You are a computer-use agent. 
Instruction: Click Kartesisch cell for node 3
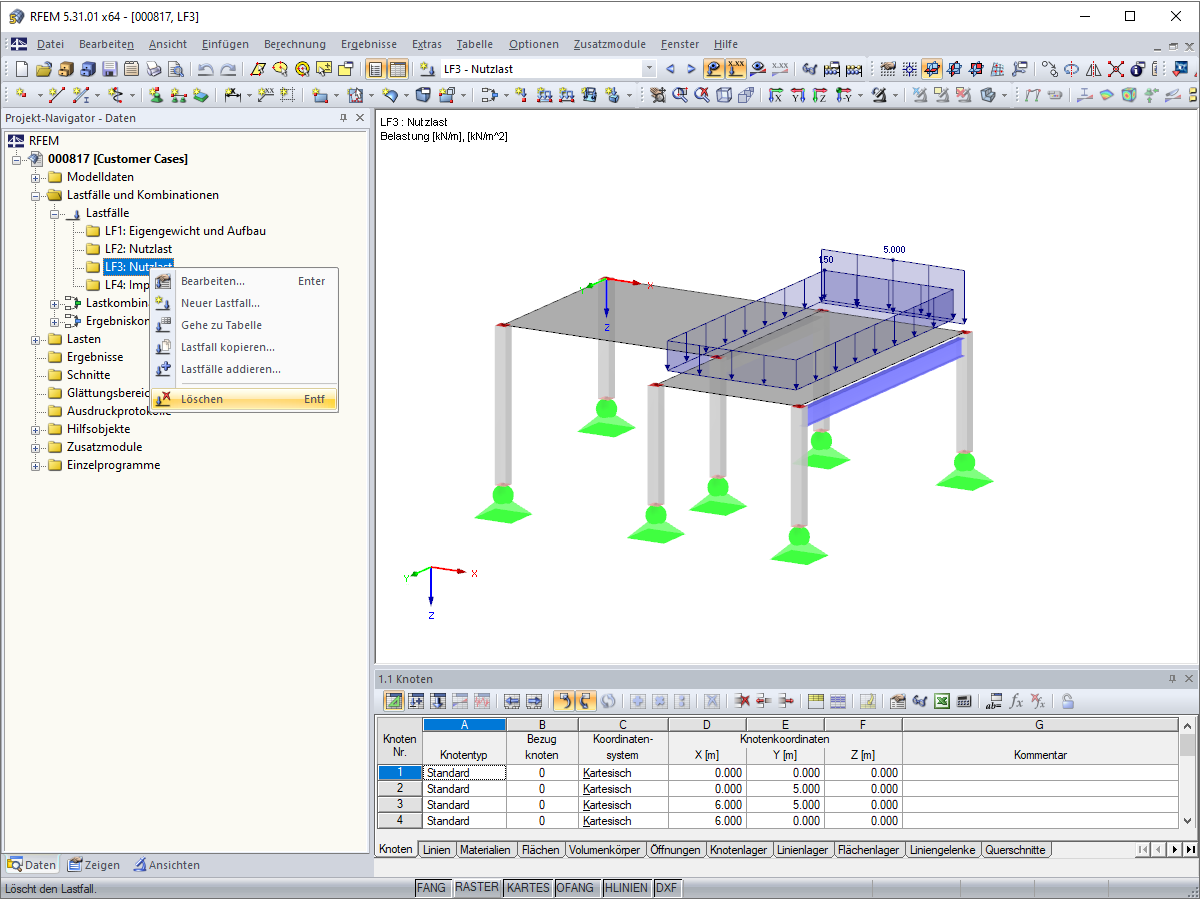(x=623, y=805)
